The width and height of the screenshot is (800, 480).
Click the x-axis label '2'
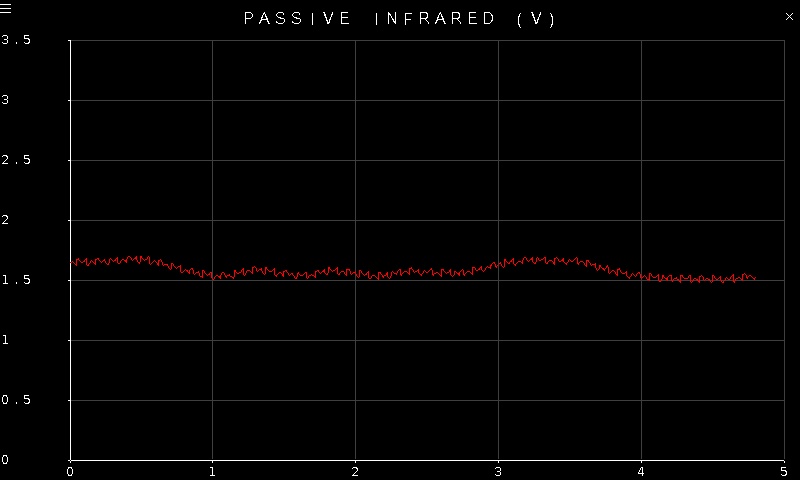tap(355, 472)
